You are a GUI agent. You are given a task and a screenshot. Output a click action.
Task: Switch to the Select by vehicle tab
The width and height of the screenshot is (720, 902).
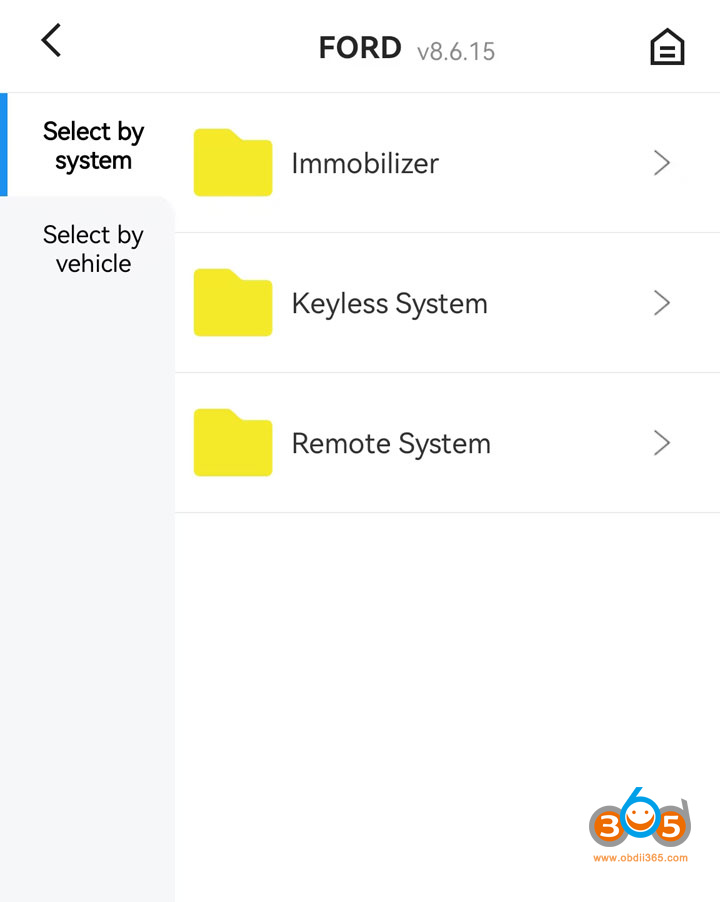tap(93, 249)
